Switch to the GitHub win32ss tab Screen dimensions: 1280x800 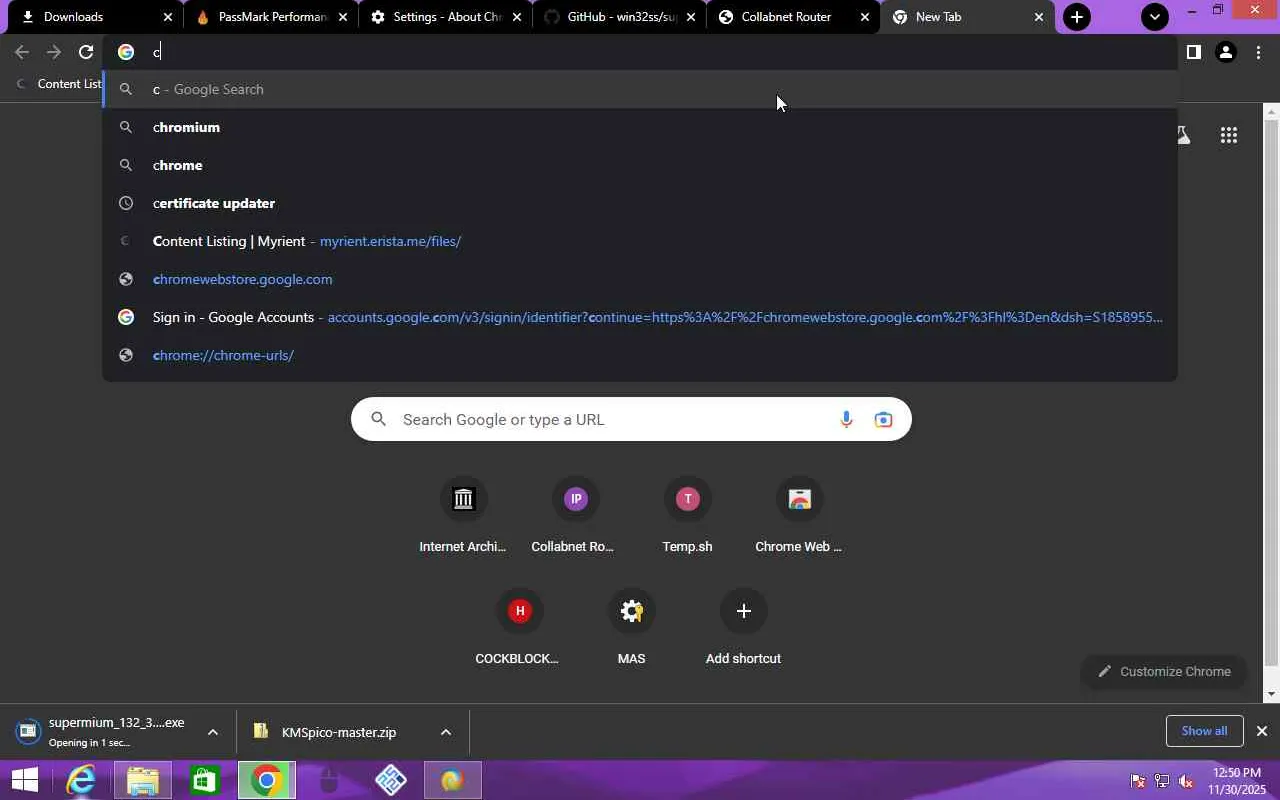[x=620, y=17]
